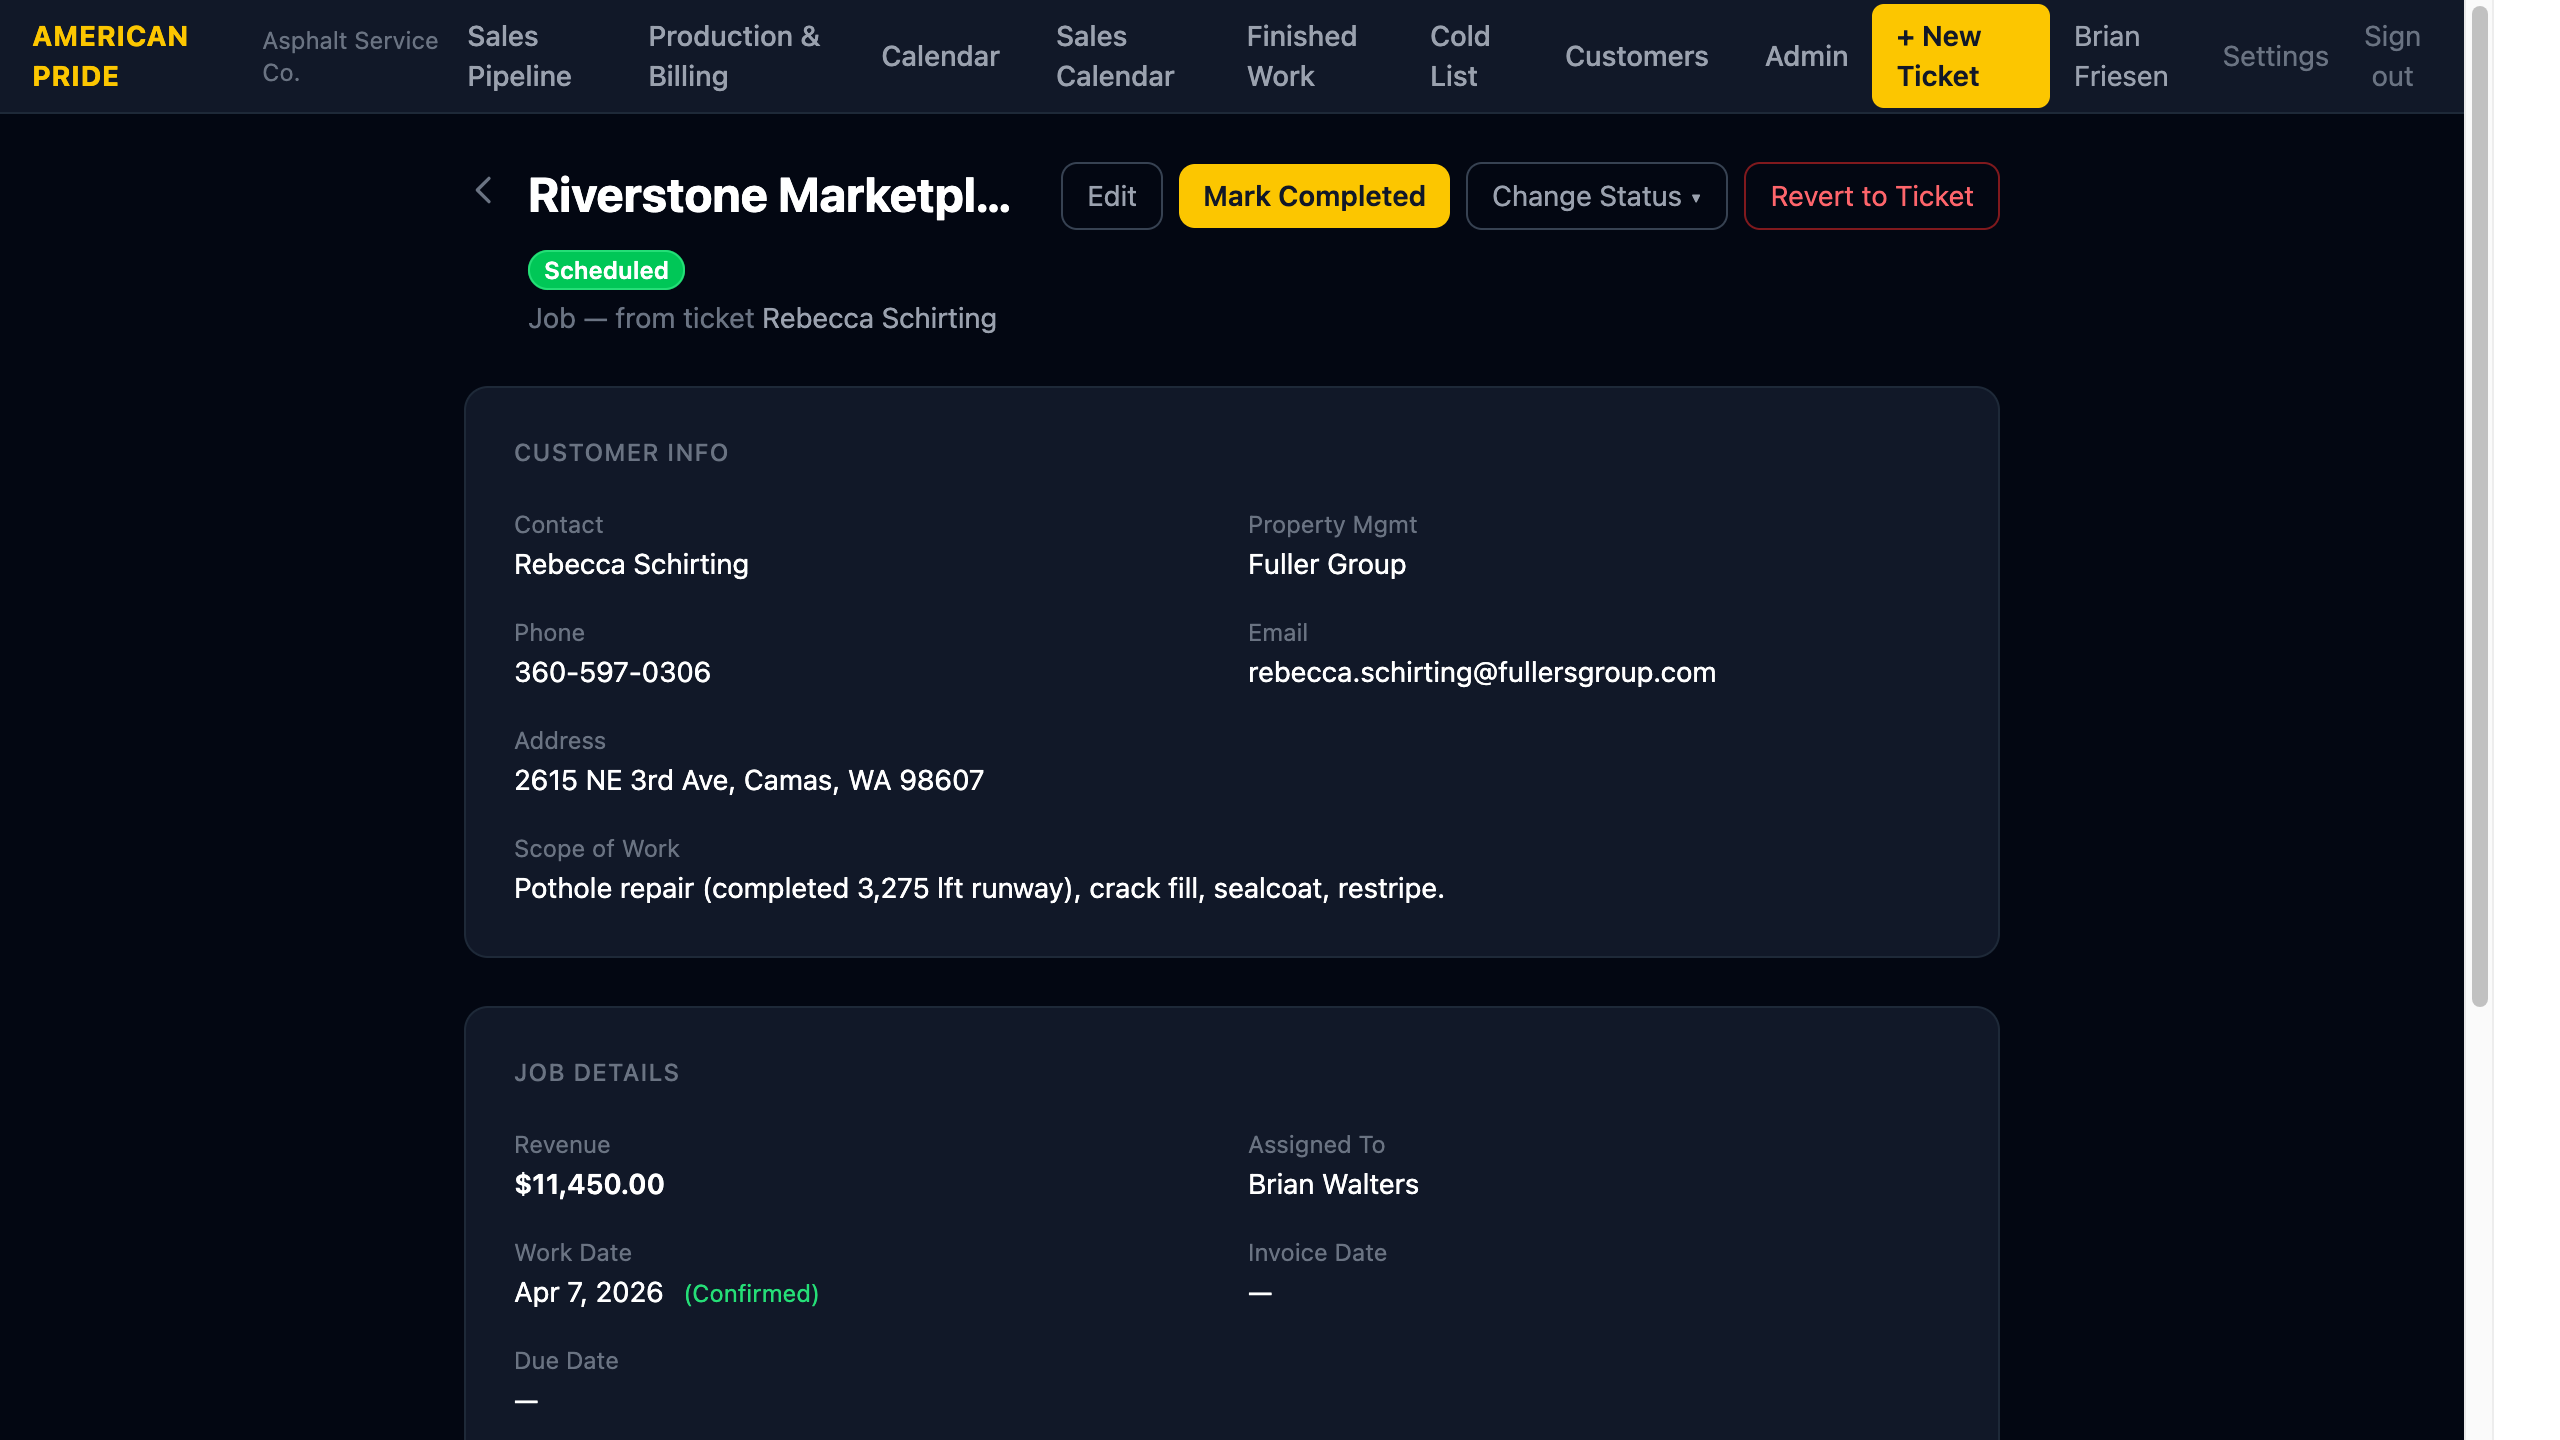Click work date Apr 7, 2026
Viewport: 2560px width, 1440px height.
point(588,1292)
